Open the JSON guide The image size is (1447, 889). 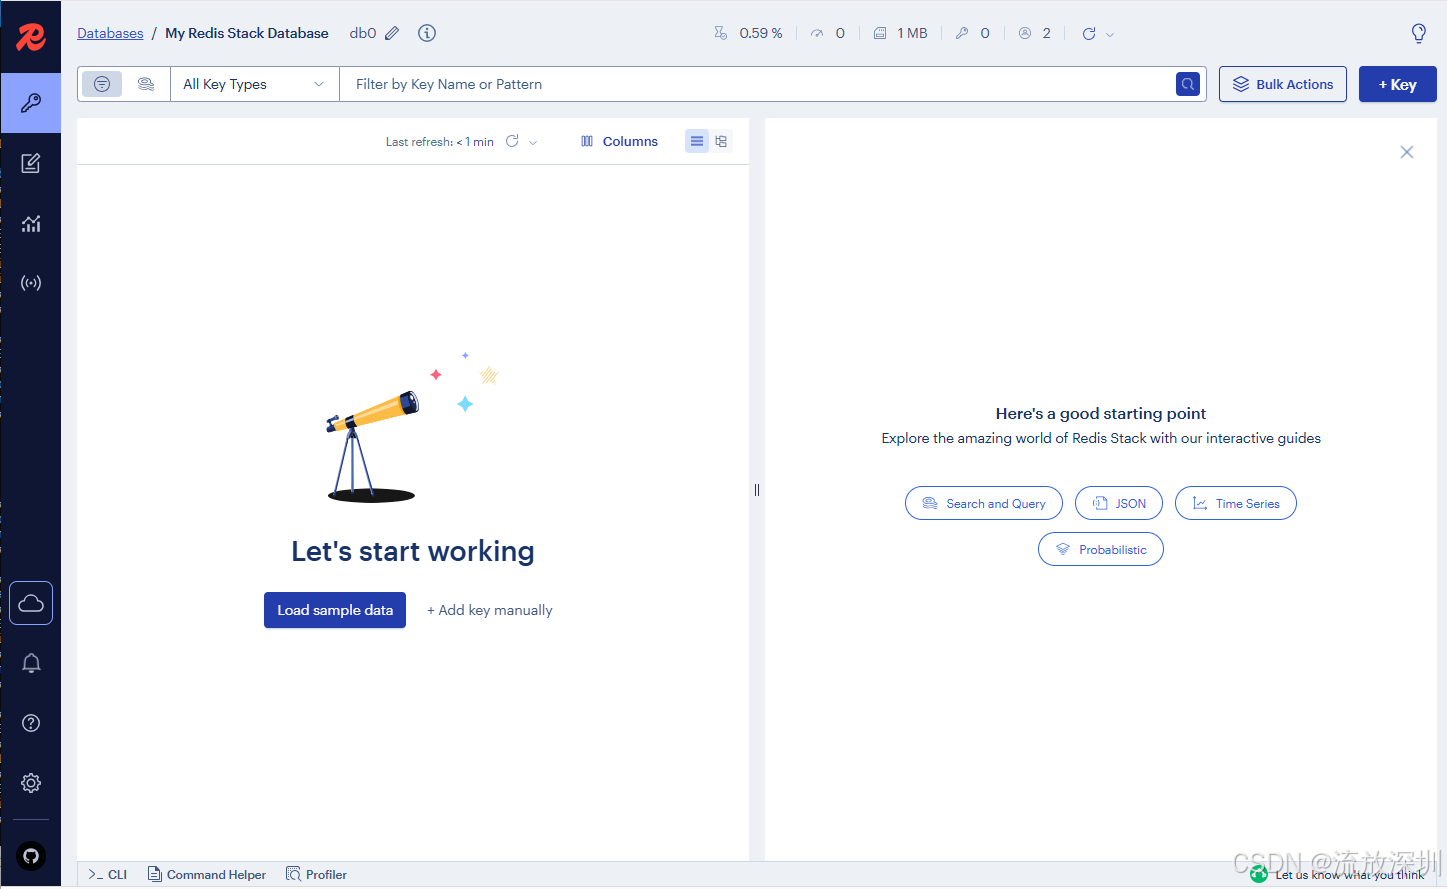(1119, 503)
